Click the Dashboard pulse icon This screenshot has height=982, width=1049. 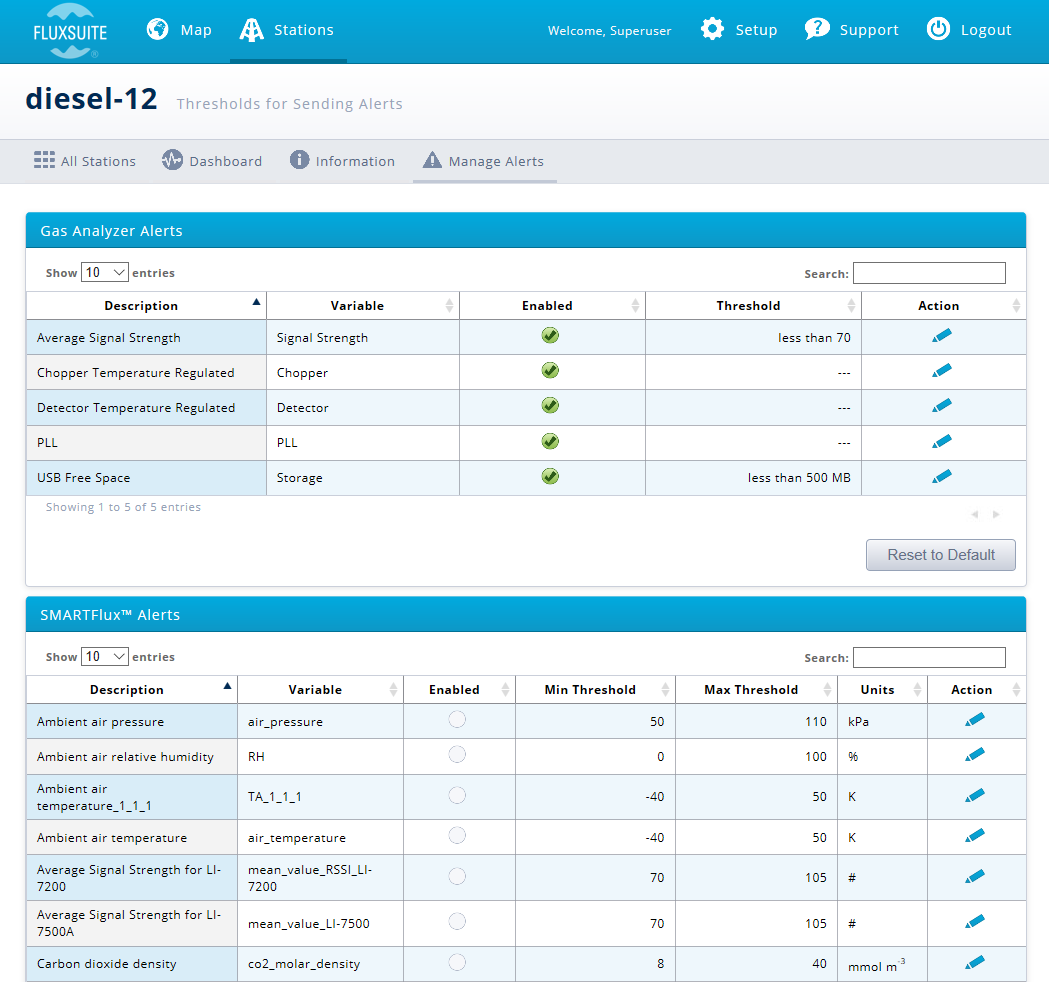point(172,160)
